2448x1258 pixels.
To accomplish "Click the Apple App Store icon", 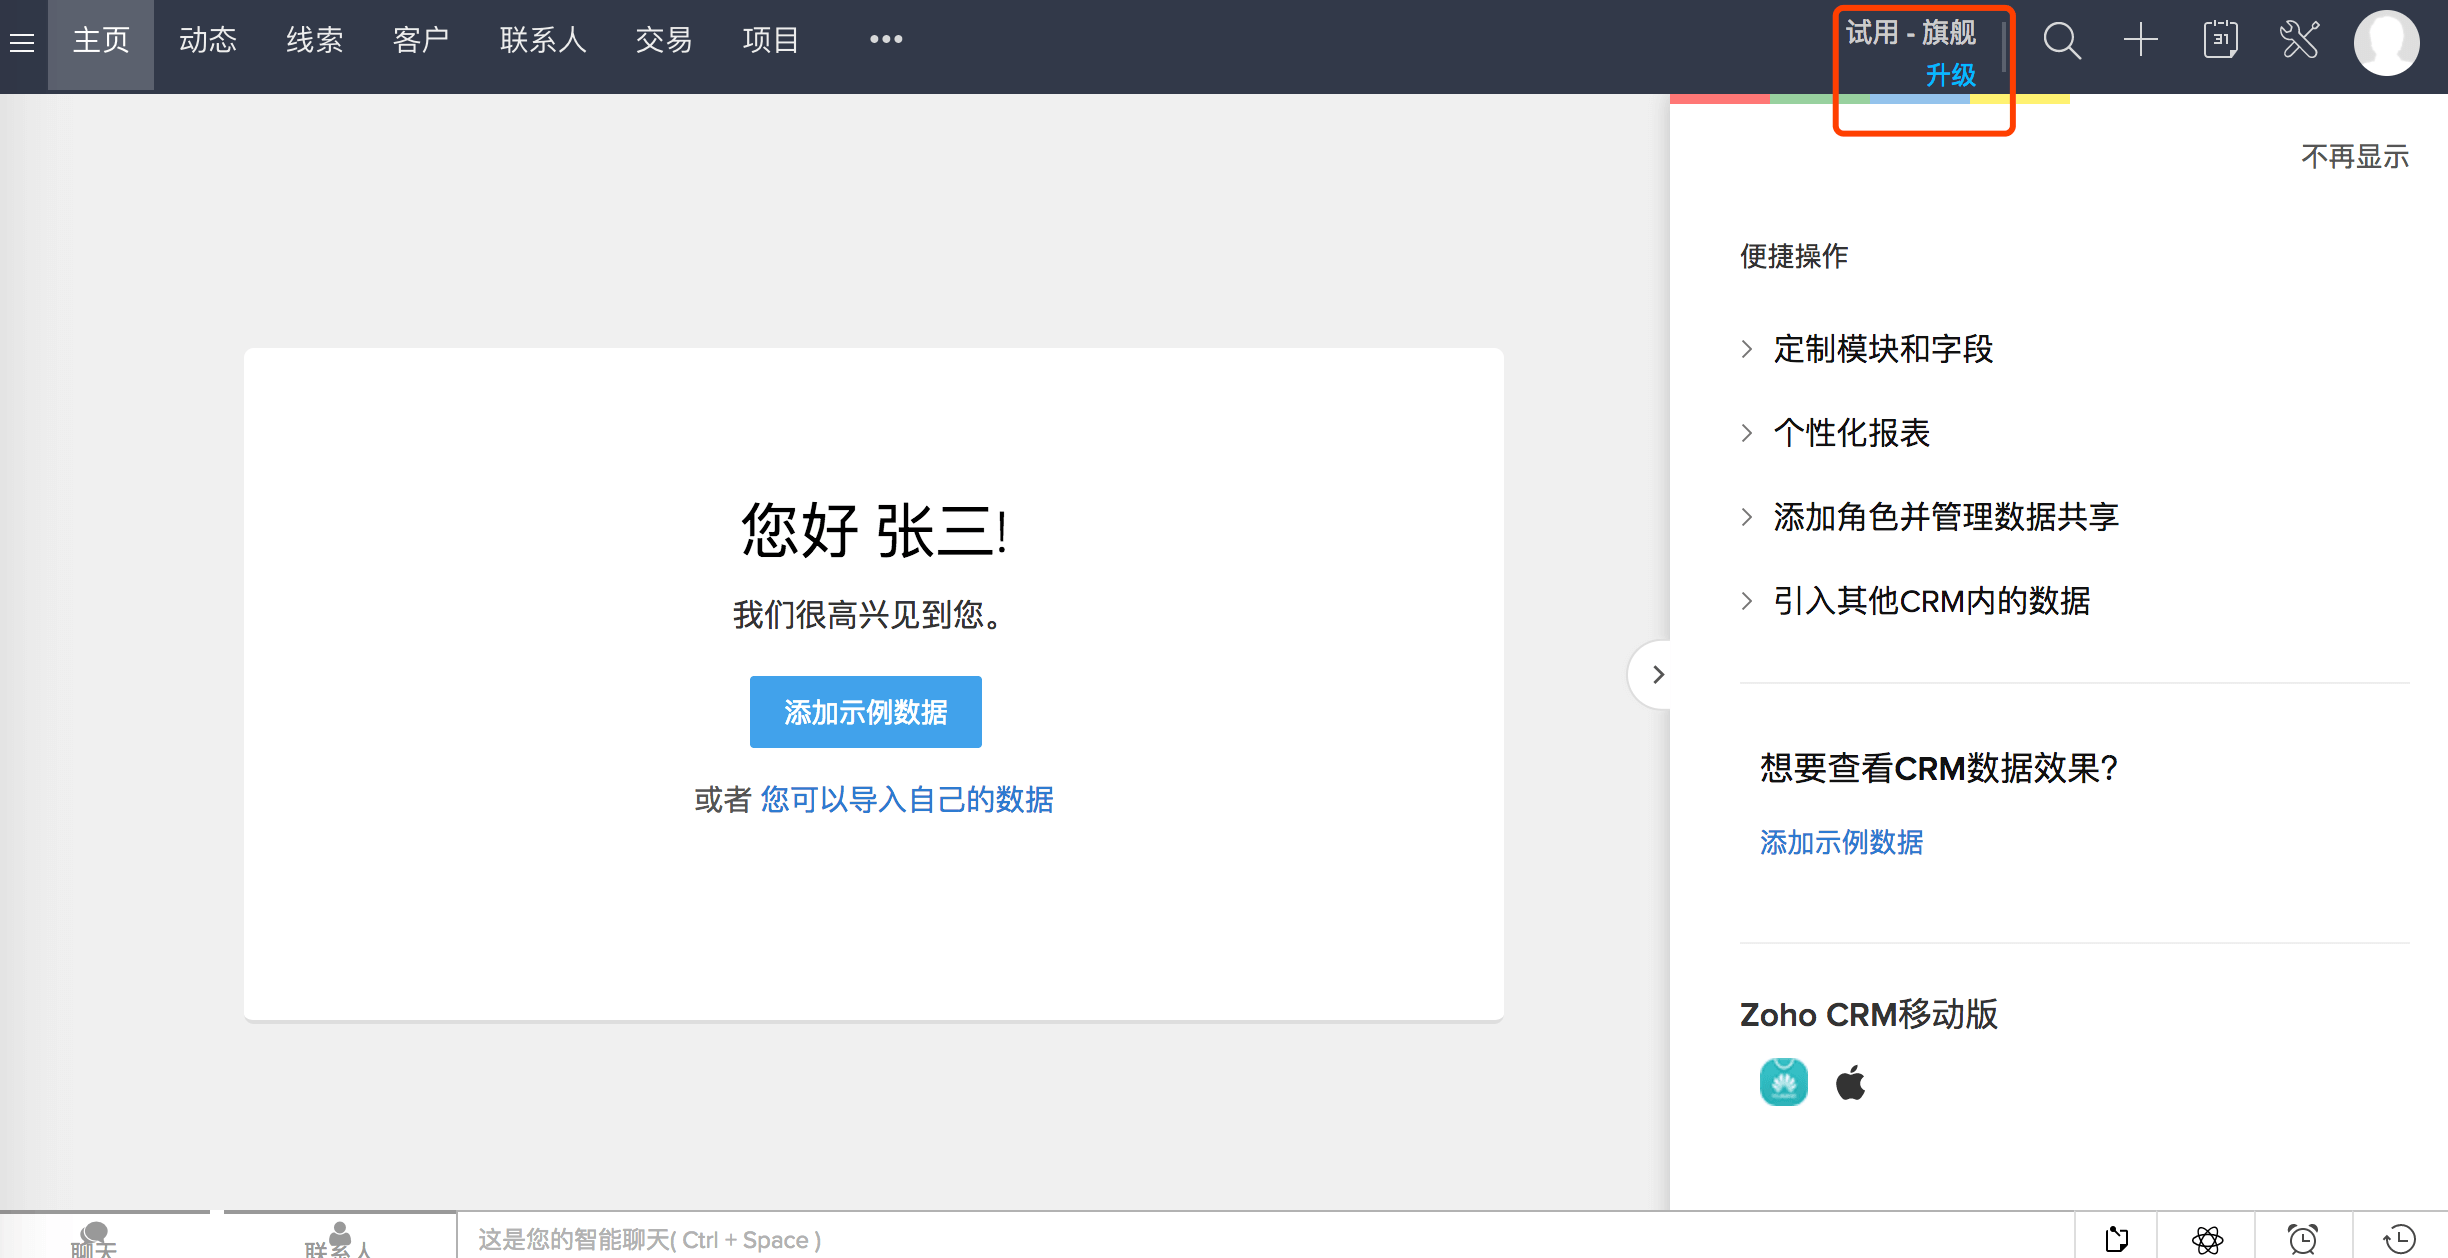I will pos(1850,1083).
